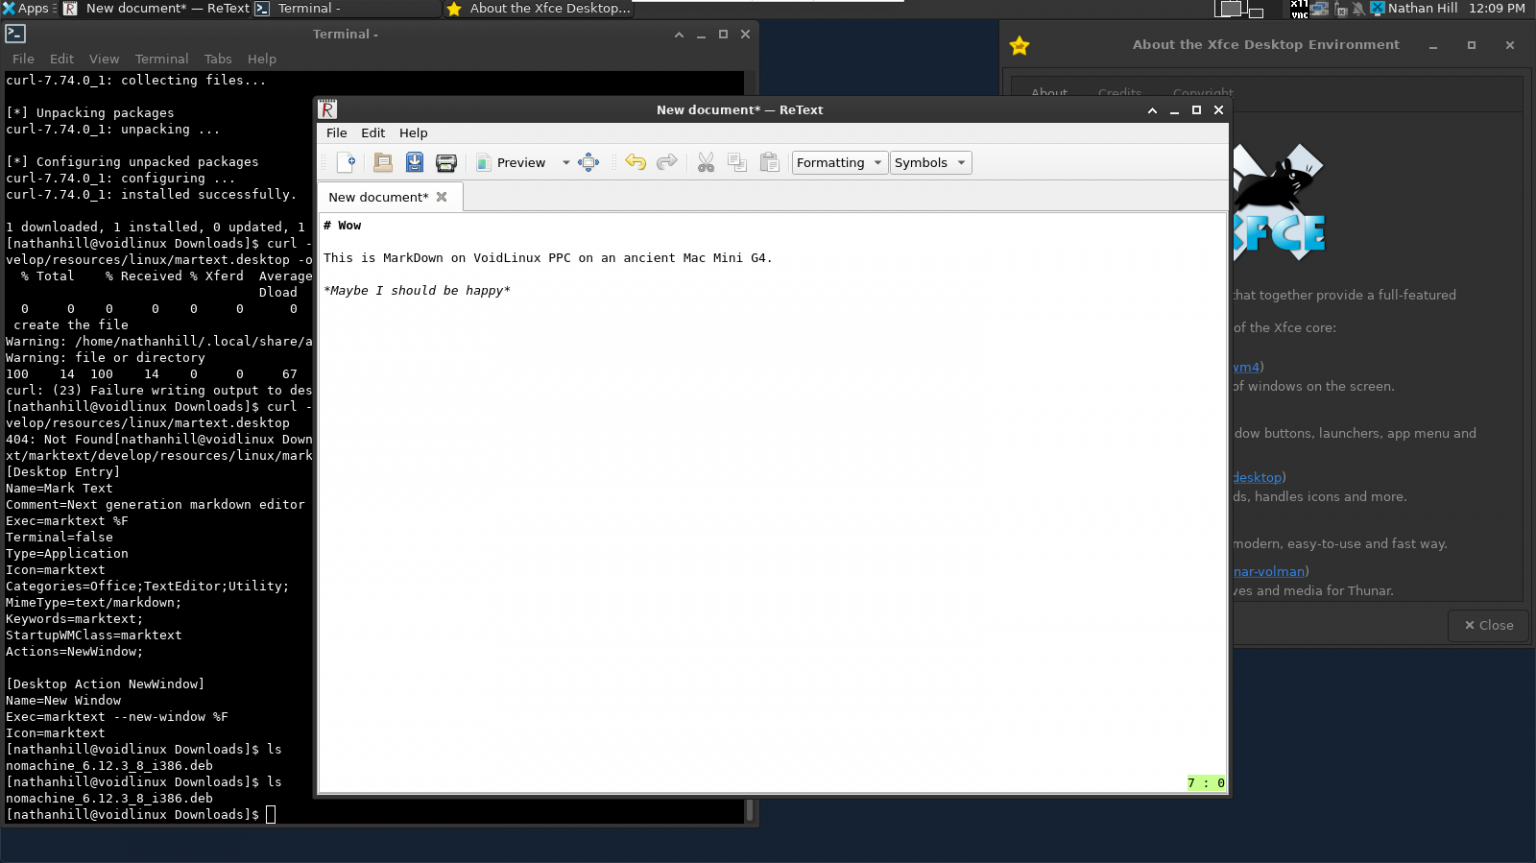Print the document from the toolbar
This screenshot has height=863, width=1536.
[x=446, y=162]
